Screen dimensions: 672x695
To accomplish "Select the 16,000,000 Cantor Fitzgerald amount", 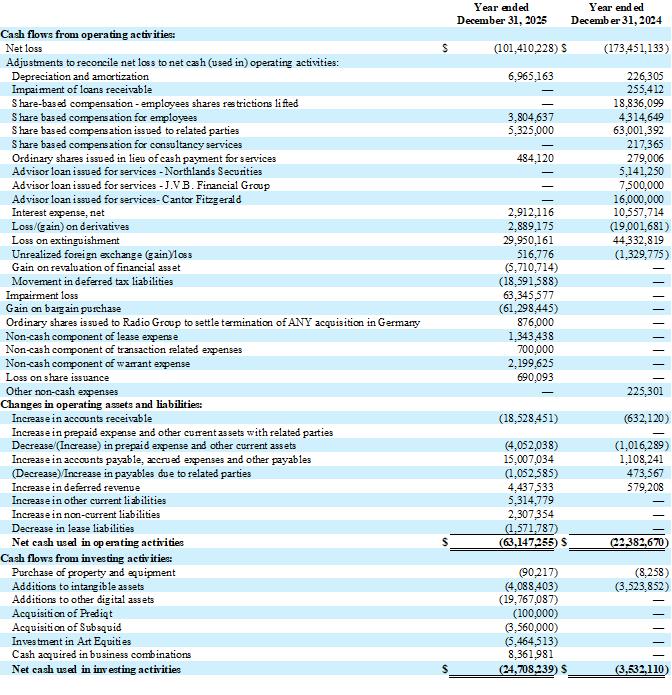I will coord(637,199).
